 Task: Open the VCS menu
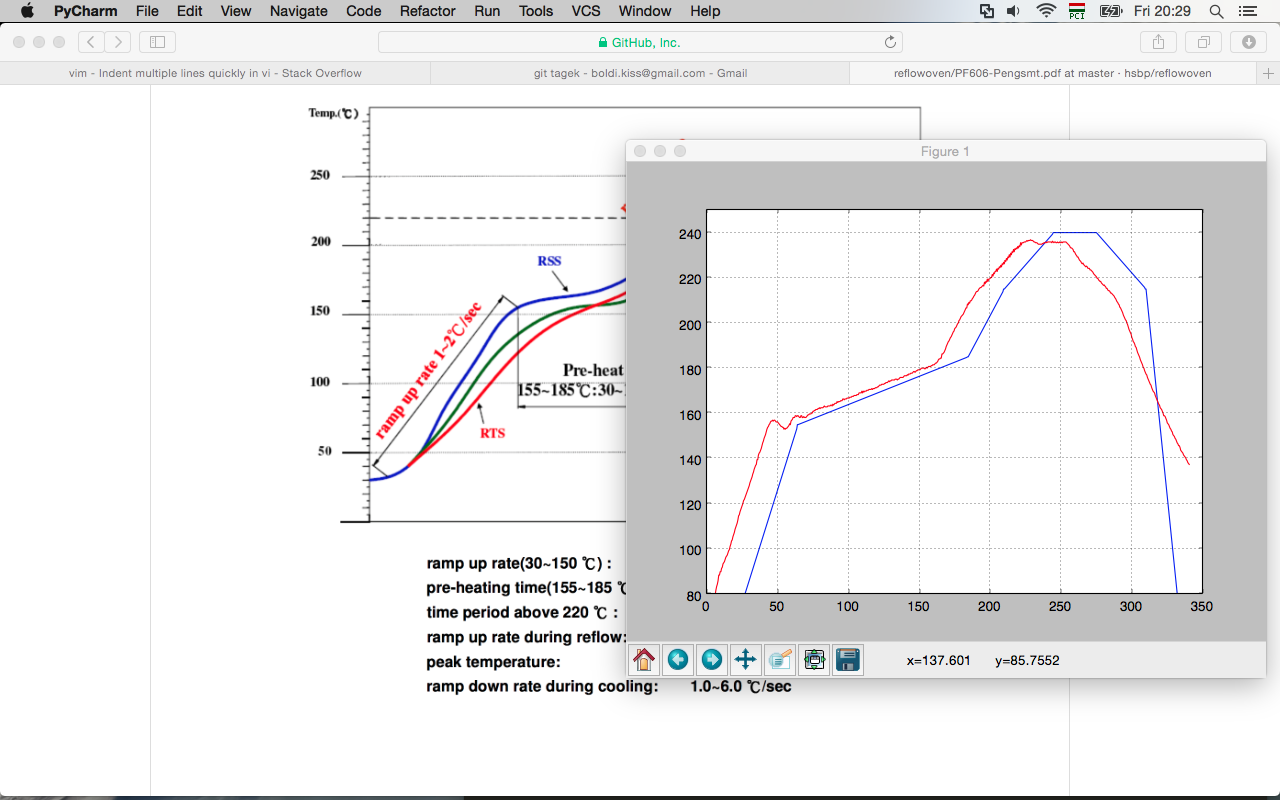tap(586, 11)
